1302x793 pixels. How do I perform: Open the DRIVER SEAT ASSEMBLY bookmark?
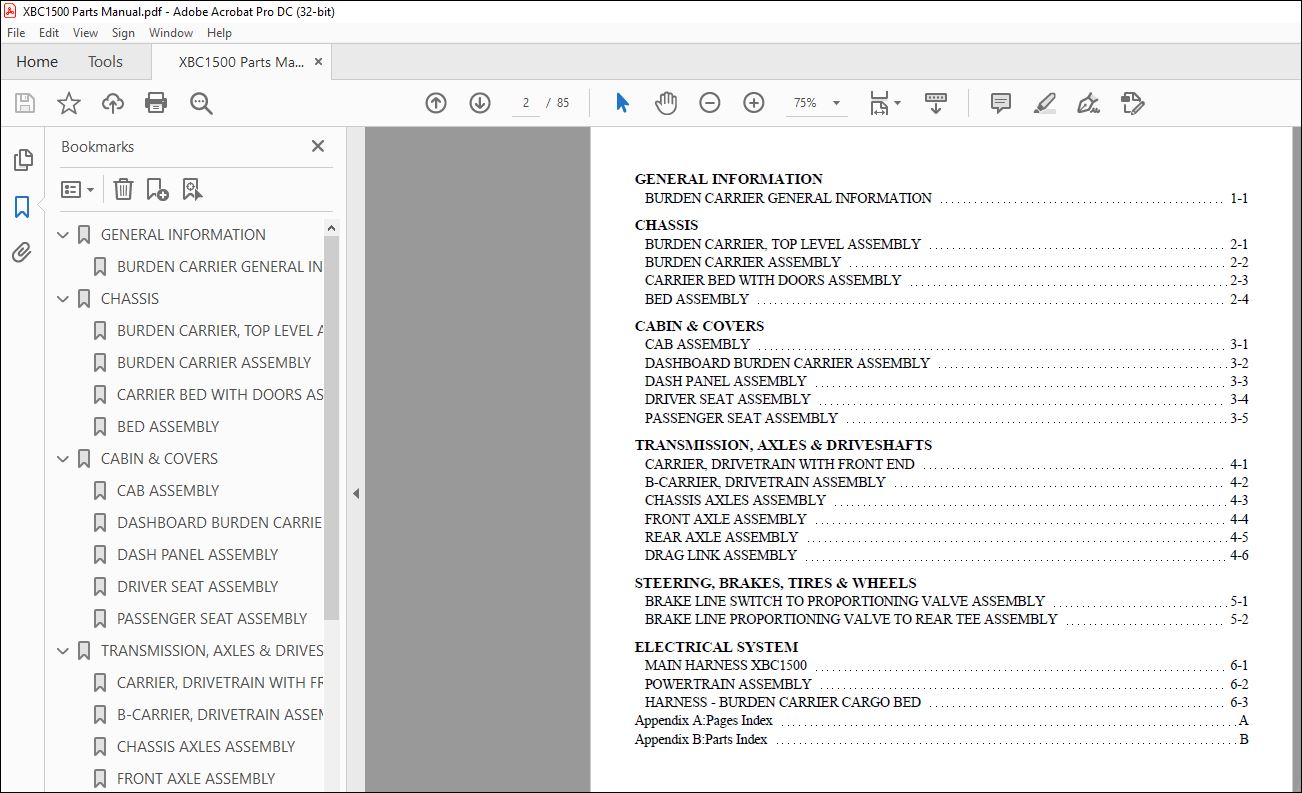point(197,587)
